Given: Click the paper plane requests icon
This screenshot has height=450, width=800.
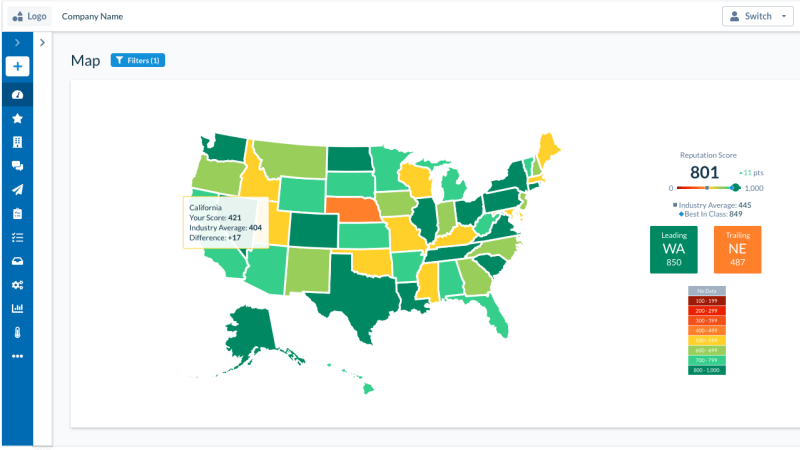Looking at the screenshot, I should (17, 190).
